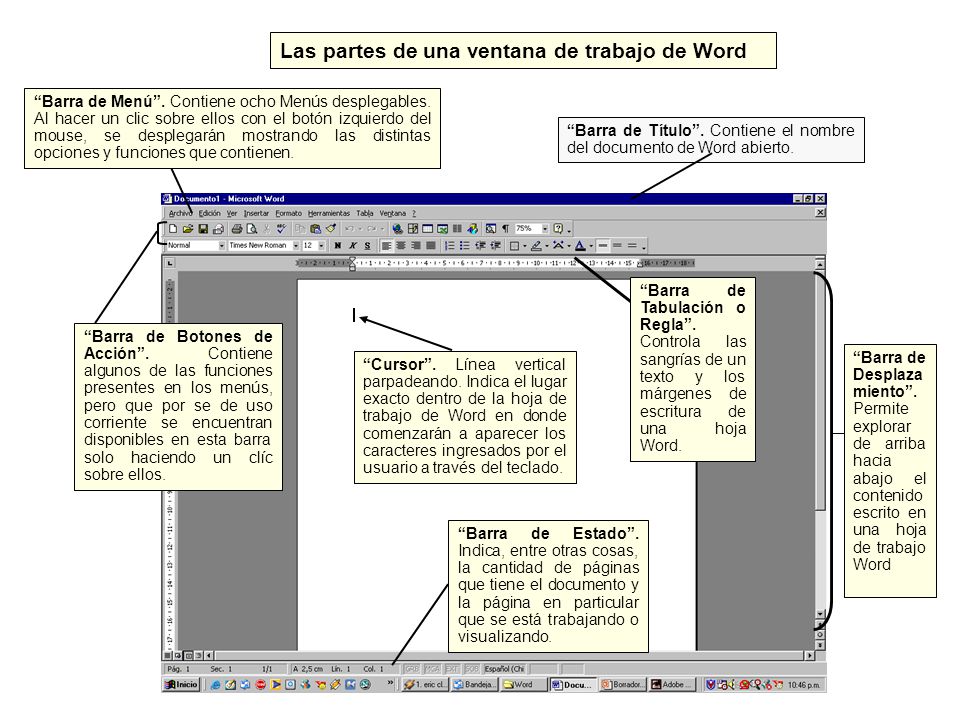Select center alignment button
The image size is (960, 720).
[400, 246]
